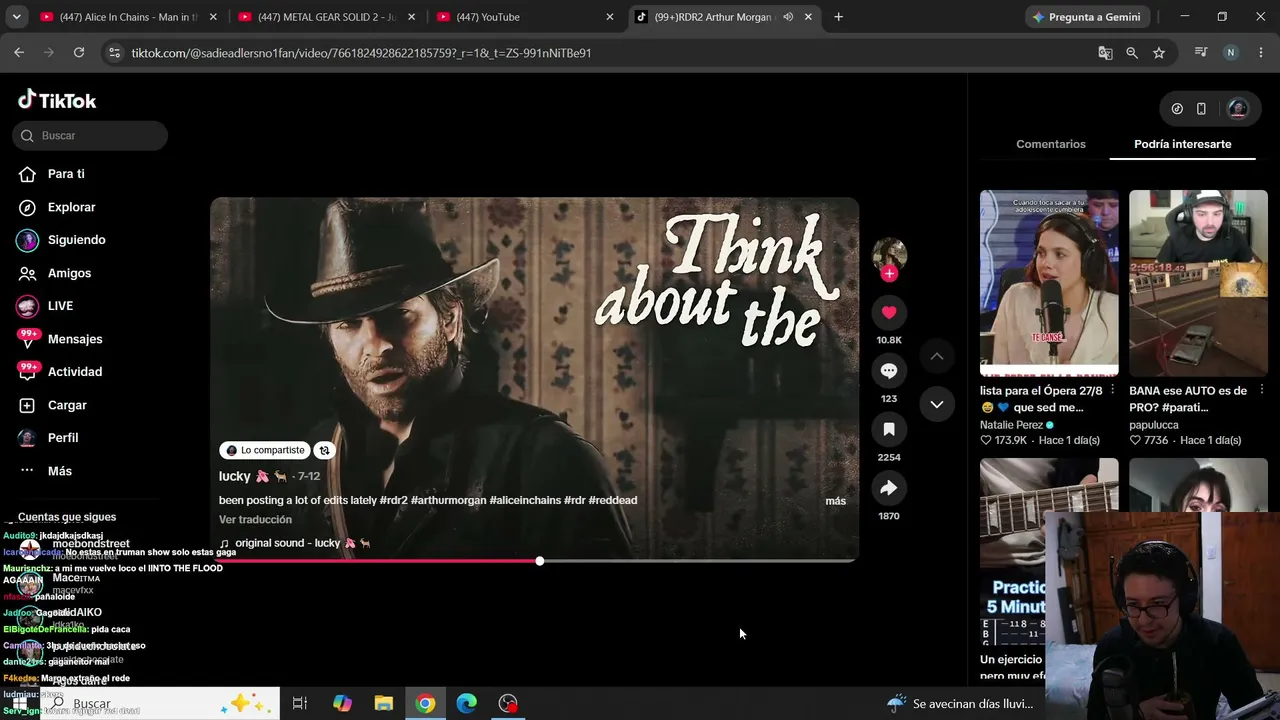The height and width of the screenshot is (720, 1280).
Task: Open Chrome's translate page icon
Action: [1105, 53]
